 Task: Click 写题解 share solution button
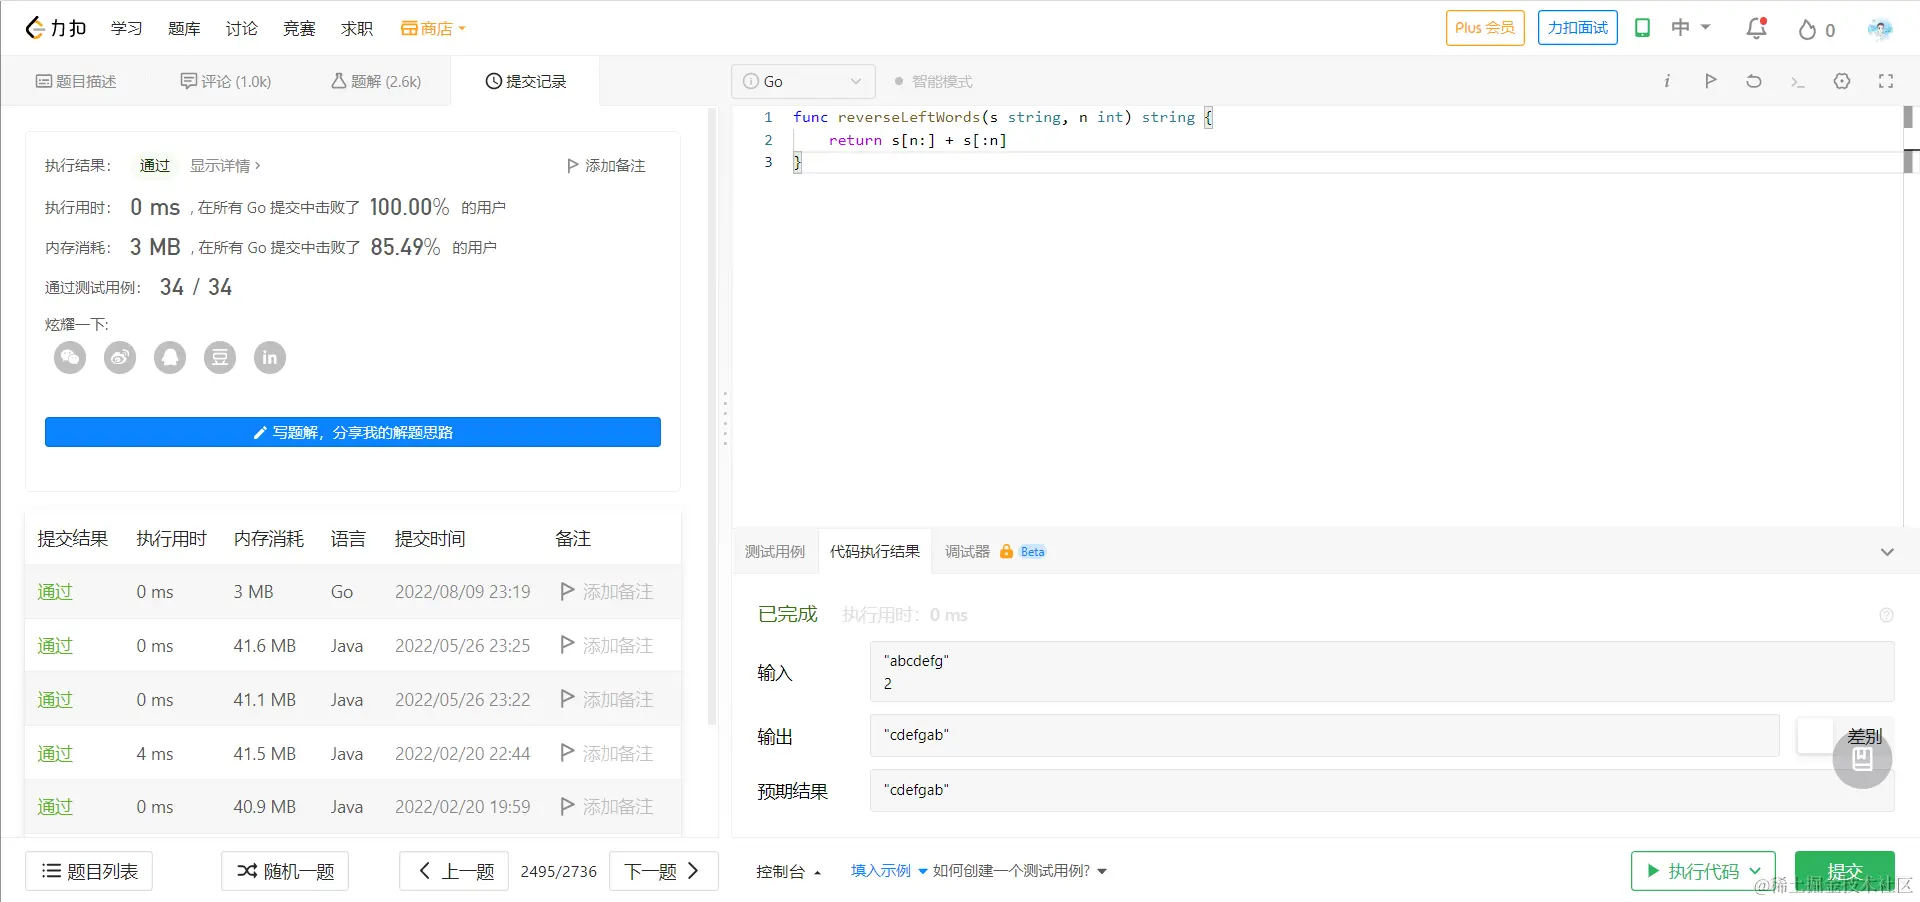(x=353, y=432)
